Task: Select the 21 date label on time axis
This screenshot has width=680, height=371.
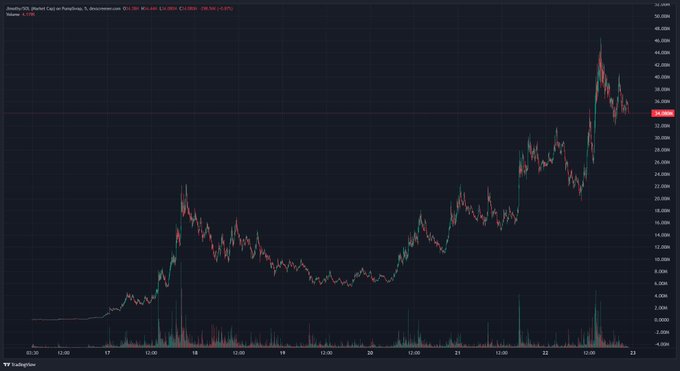Action: [458, 353]
